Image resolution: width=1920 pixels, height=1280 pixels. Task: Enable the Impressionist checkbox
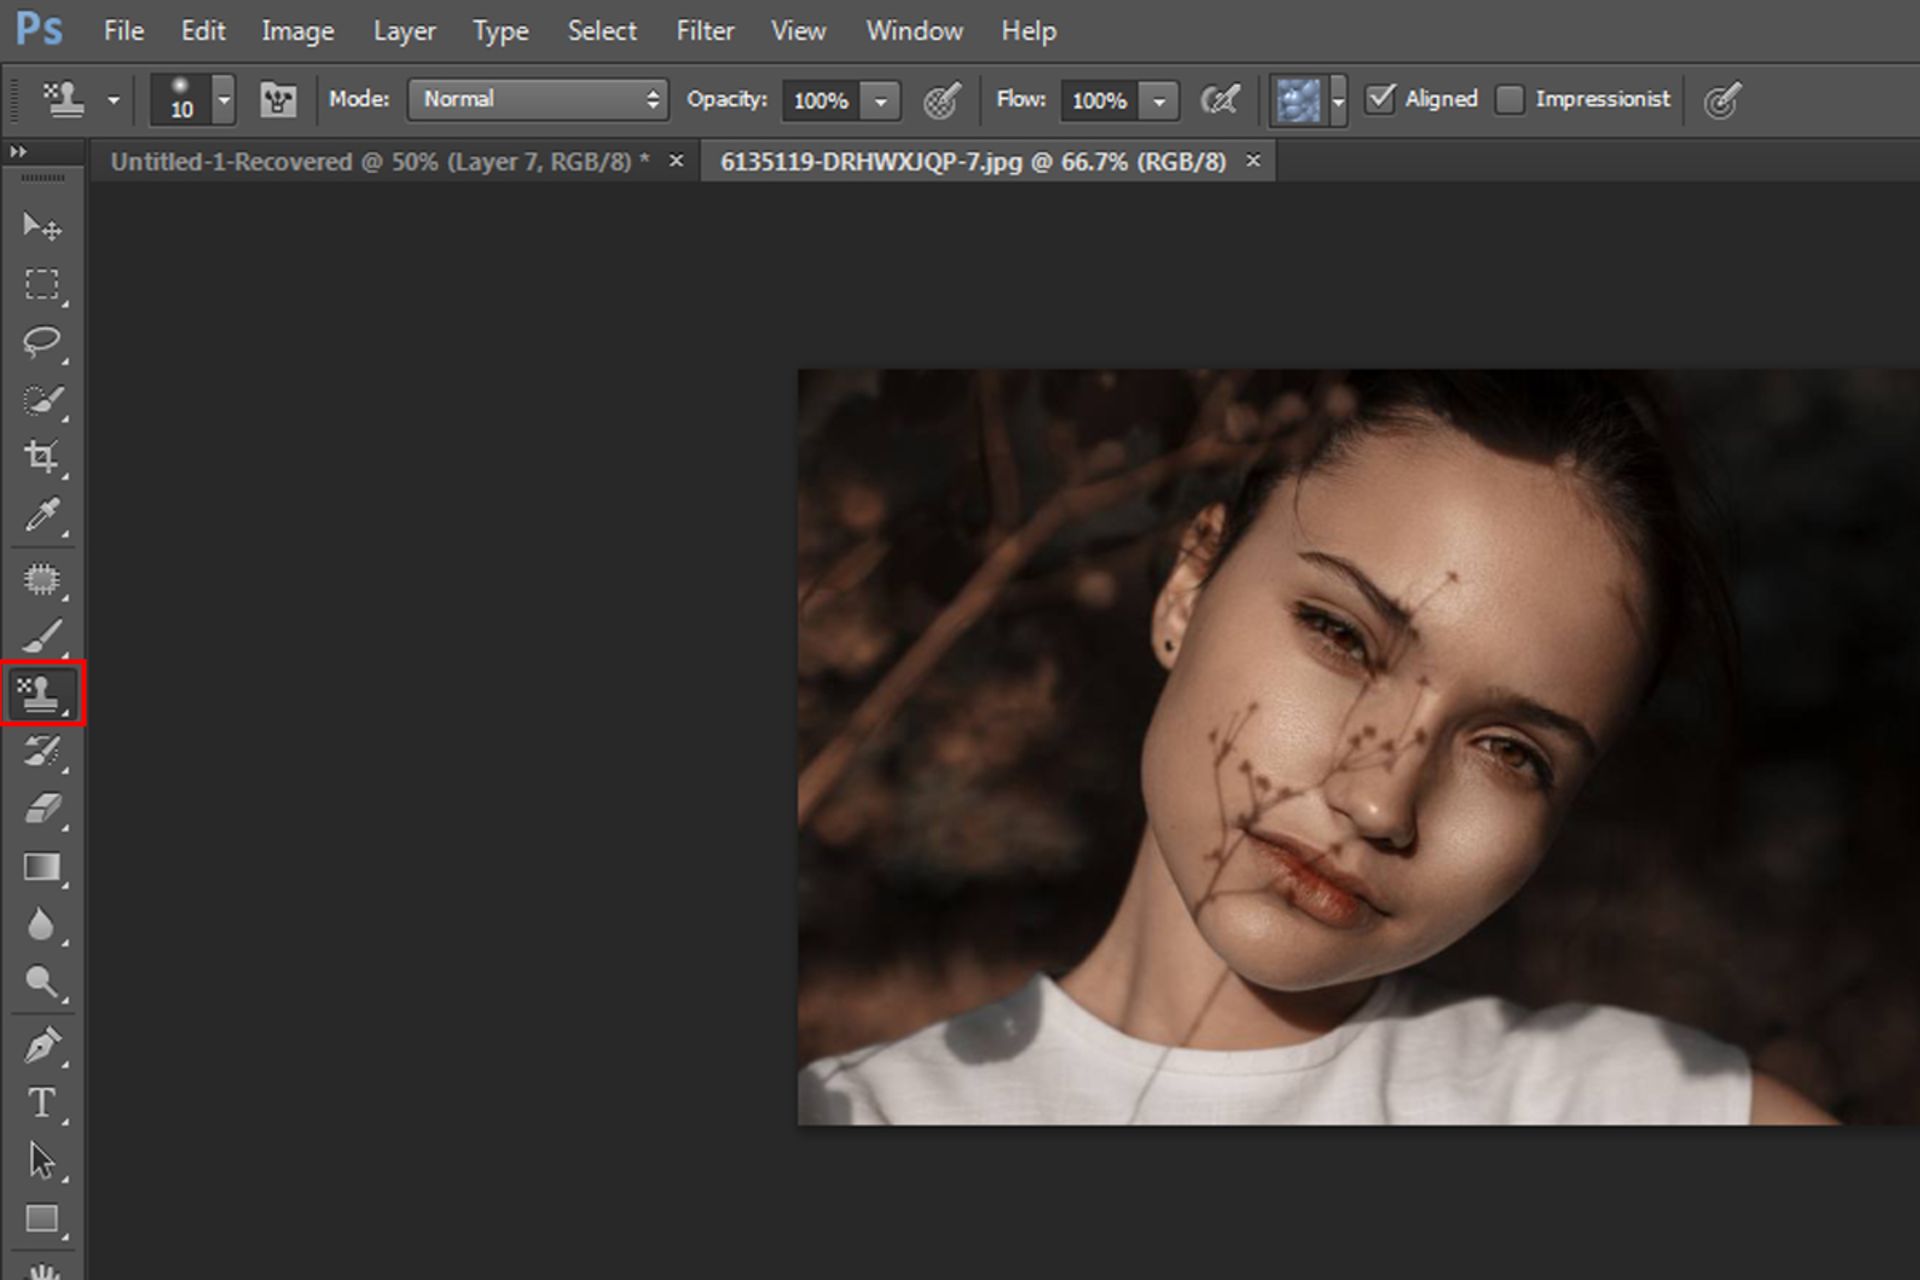pyautogui.click(x=1510, y=99)
